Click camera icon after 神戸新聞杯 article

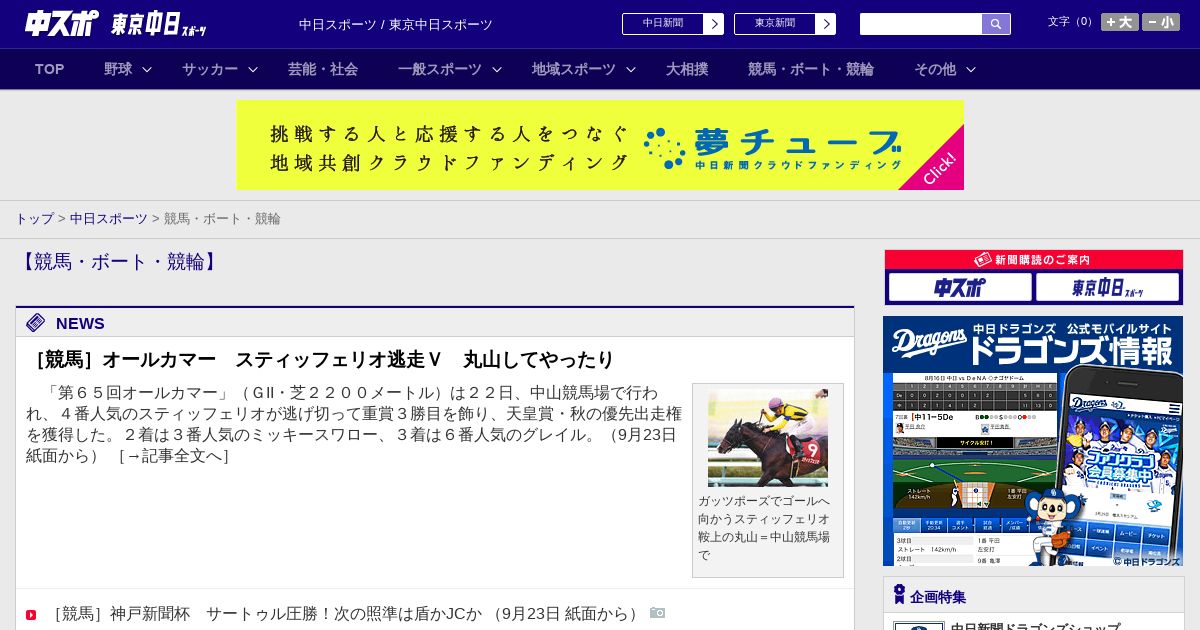657,613
